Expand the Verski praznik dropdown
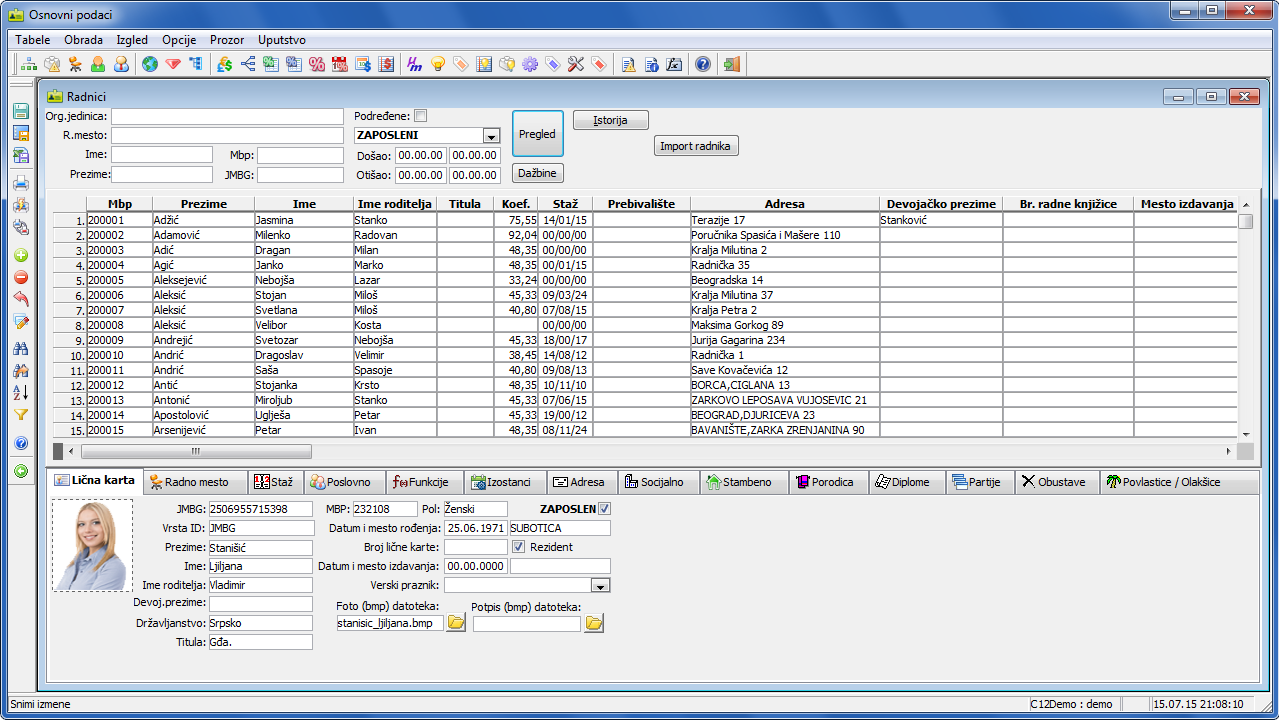This screenshot has width=1279, height=720. click(x=600, y=586)
